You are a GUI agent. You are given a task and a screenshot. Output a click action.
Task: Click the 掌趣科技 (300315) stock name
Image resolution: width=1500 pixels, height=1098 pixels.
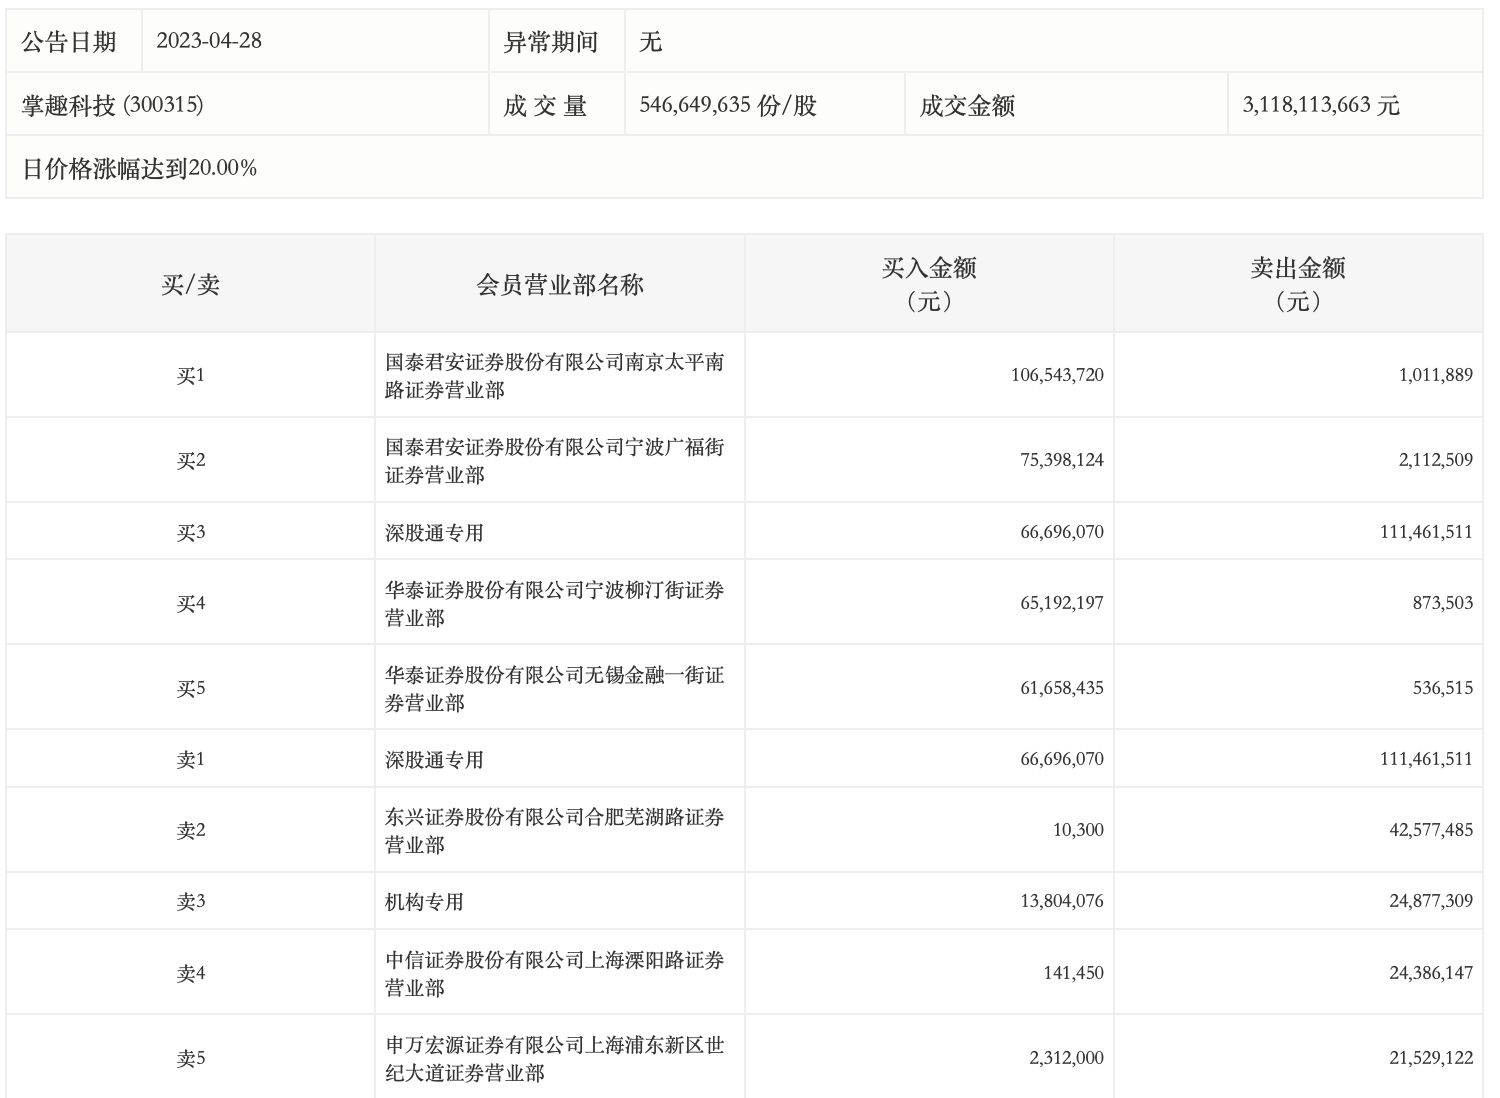click(113, 105)
